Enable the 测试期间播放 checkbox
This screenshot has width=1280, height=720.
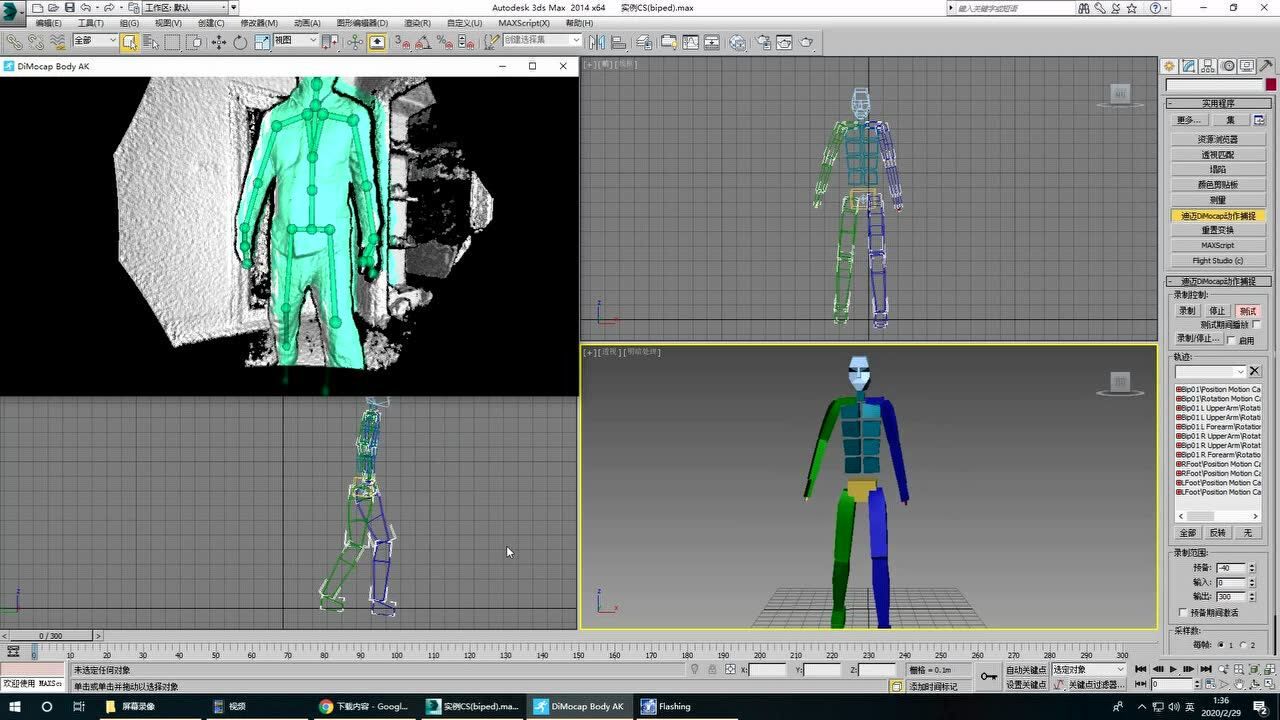tap(1256, 325)
